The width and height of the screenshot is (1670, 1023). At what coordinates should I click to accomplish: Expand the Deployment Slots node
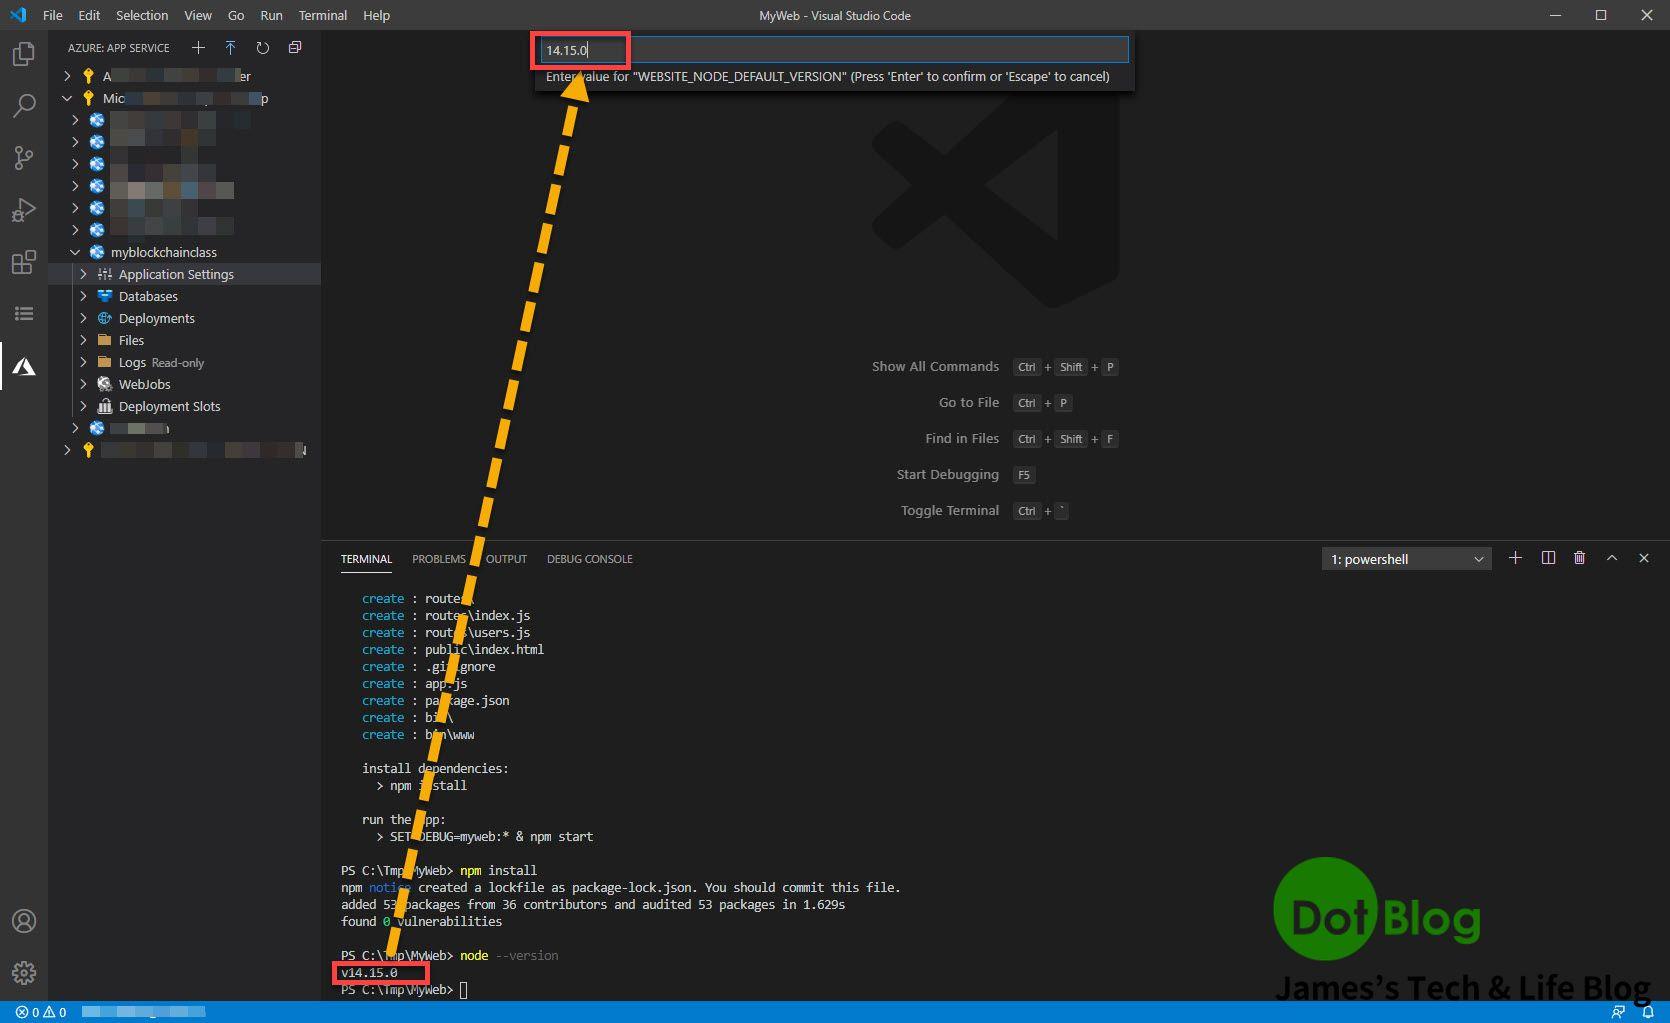click(83, 406)
